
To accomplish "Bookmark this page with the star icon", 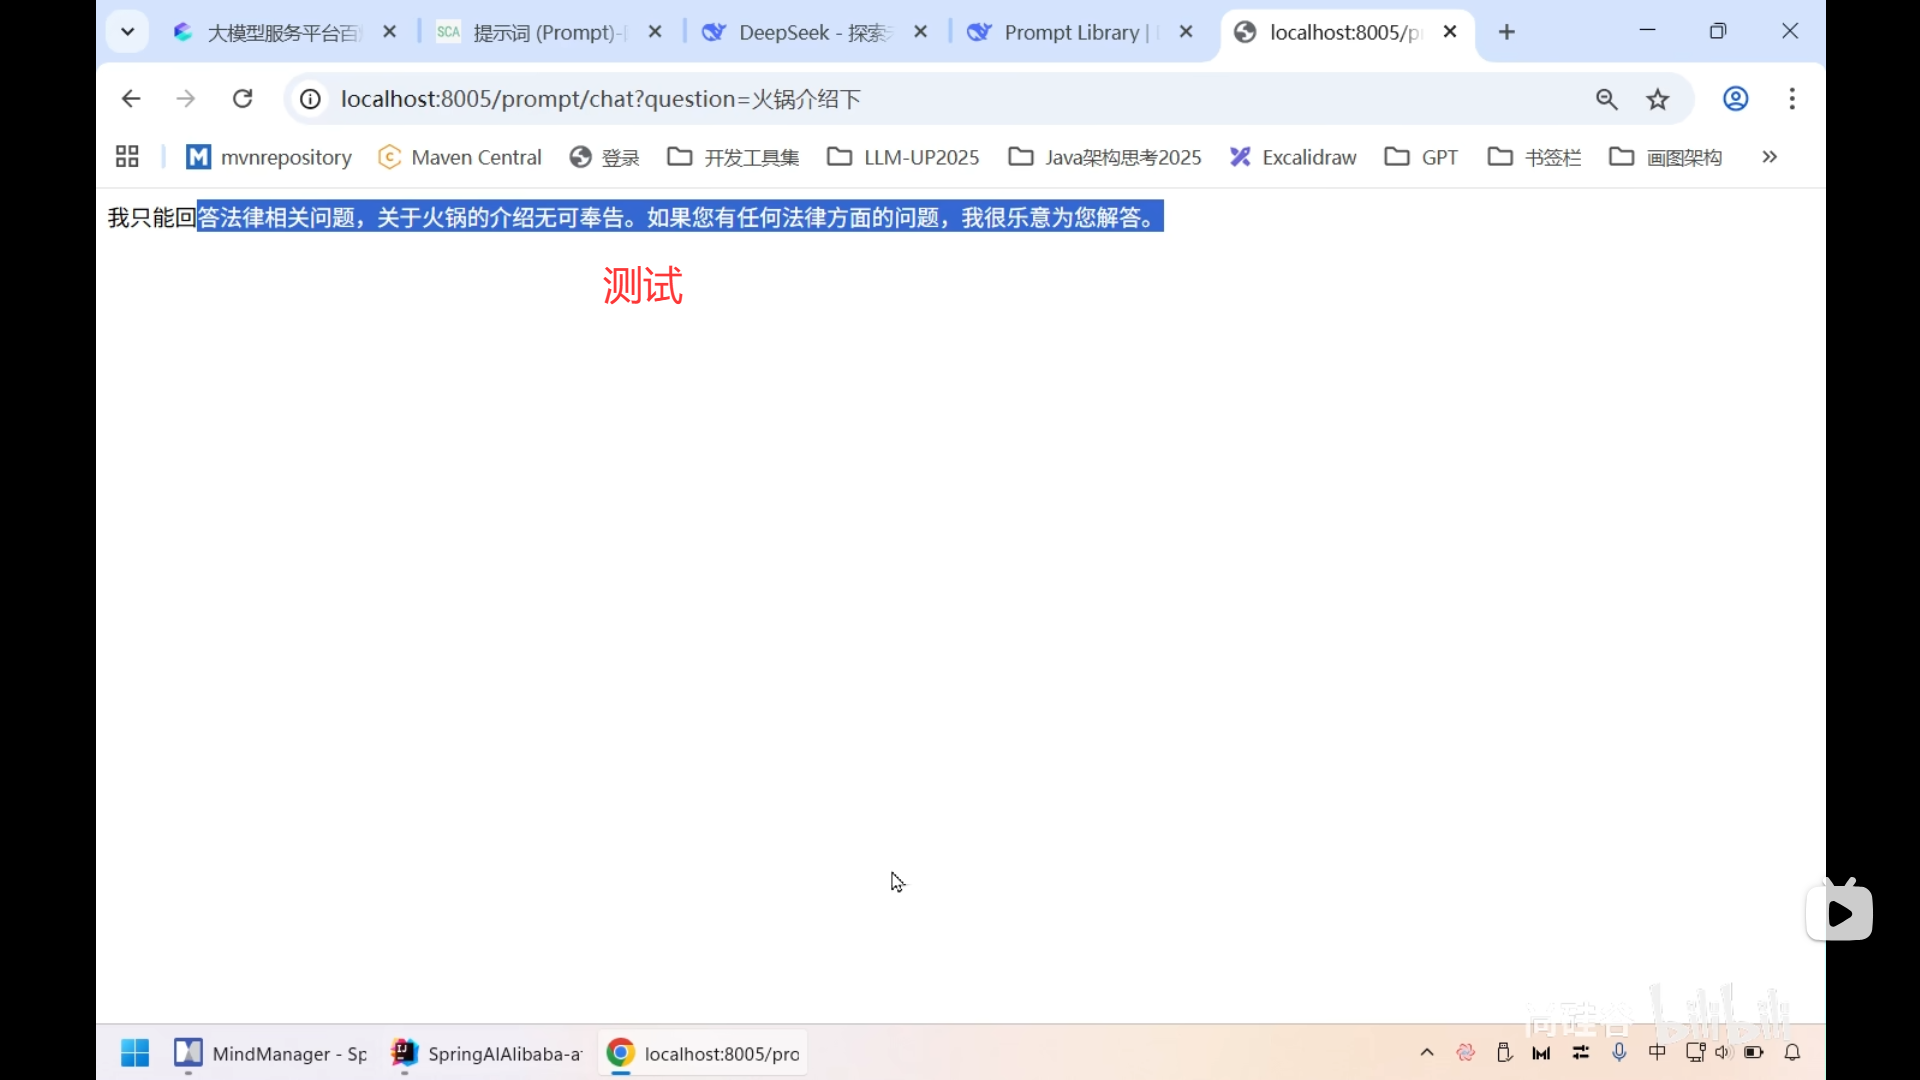I will pyautogui.click(x=1658, y=98).
